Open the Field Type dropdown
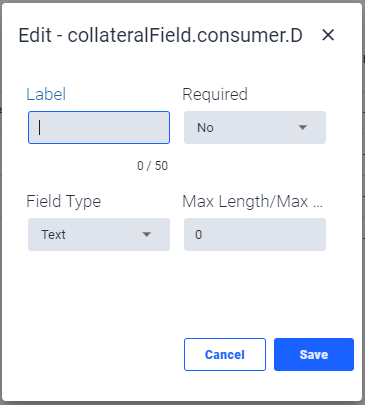Viewport: 365px width, 405px height. [99, 234]
